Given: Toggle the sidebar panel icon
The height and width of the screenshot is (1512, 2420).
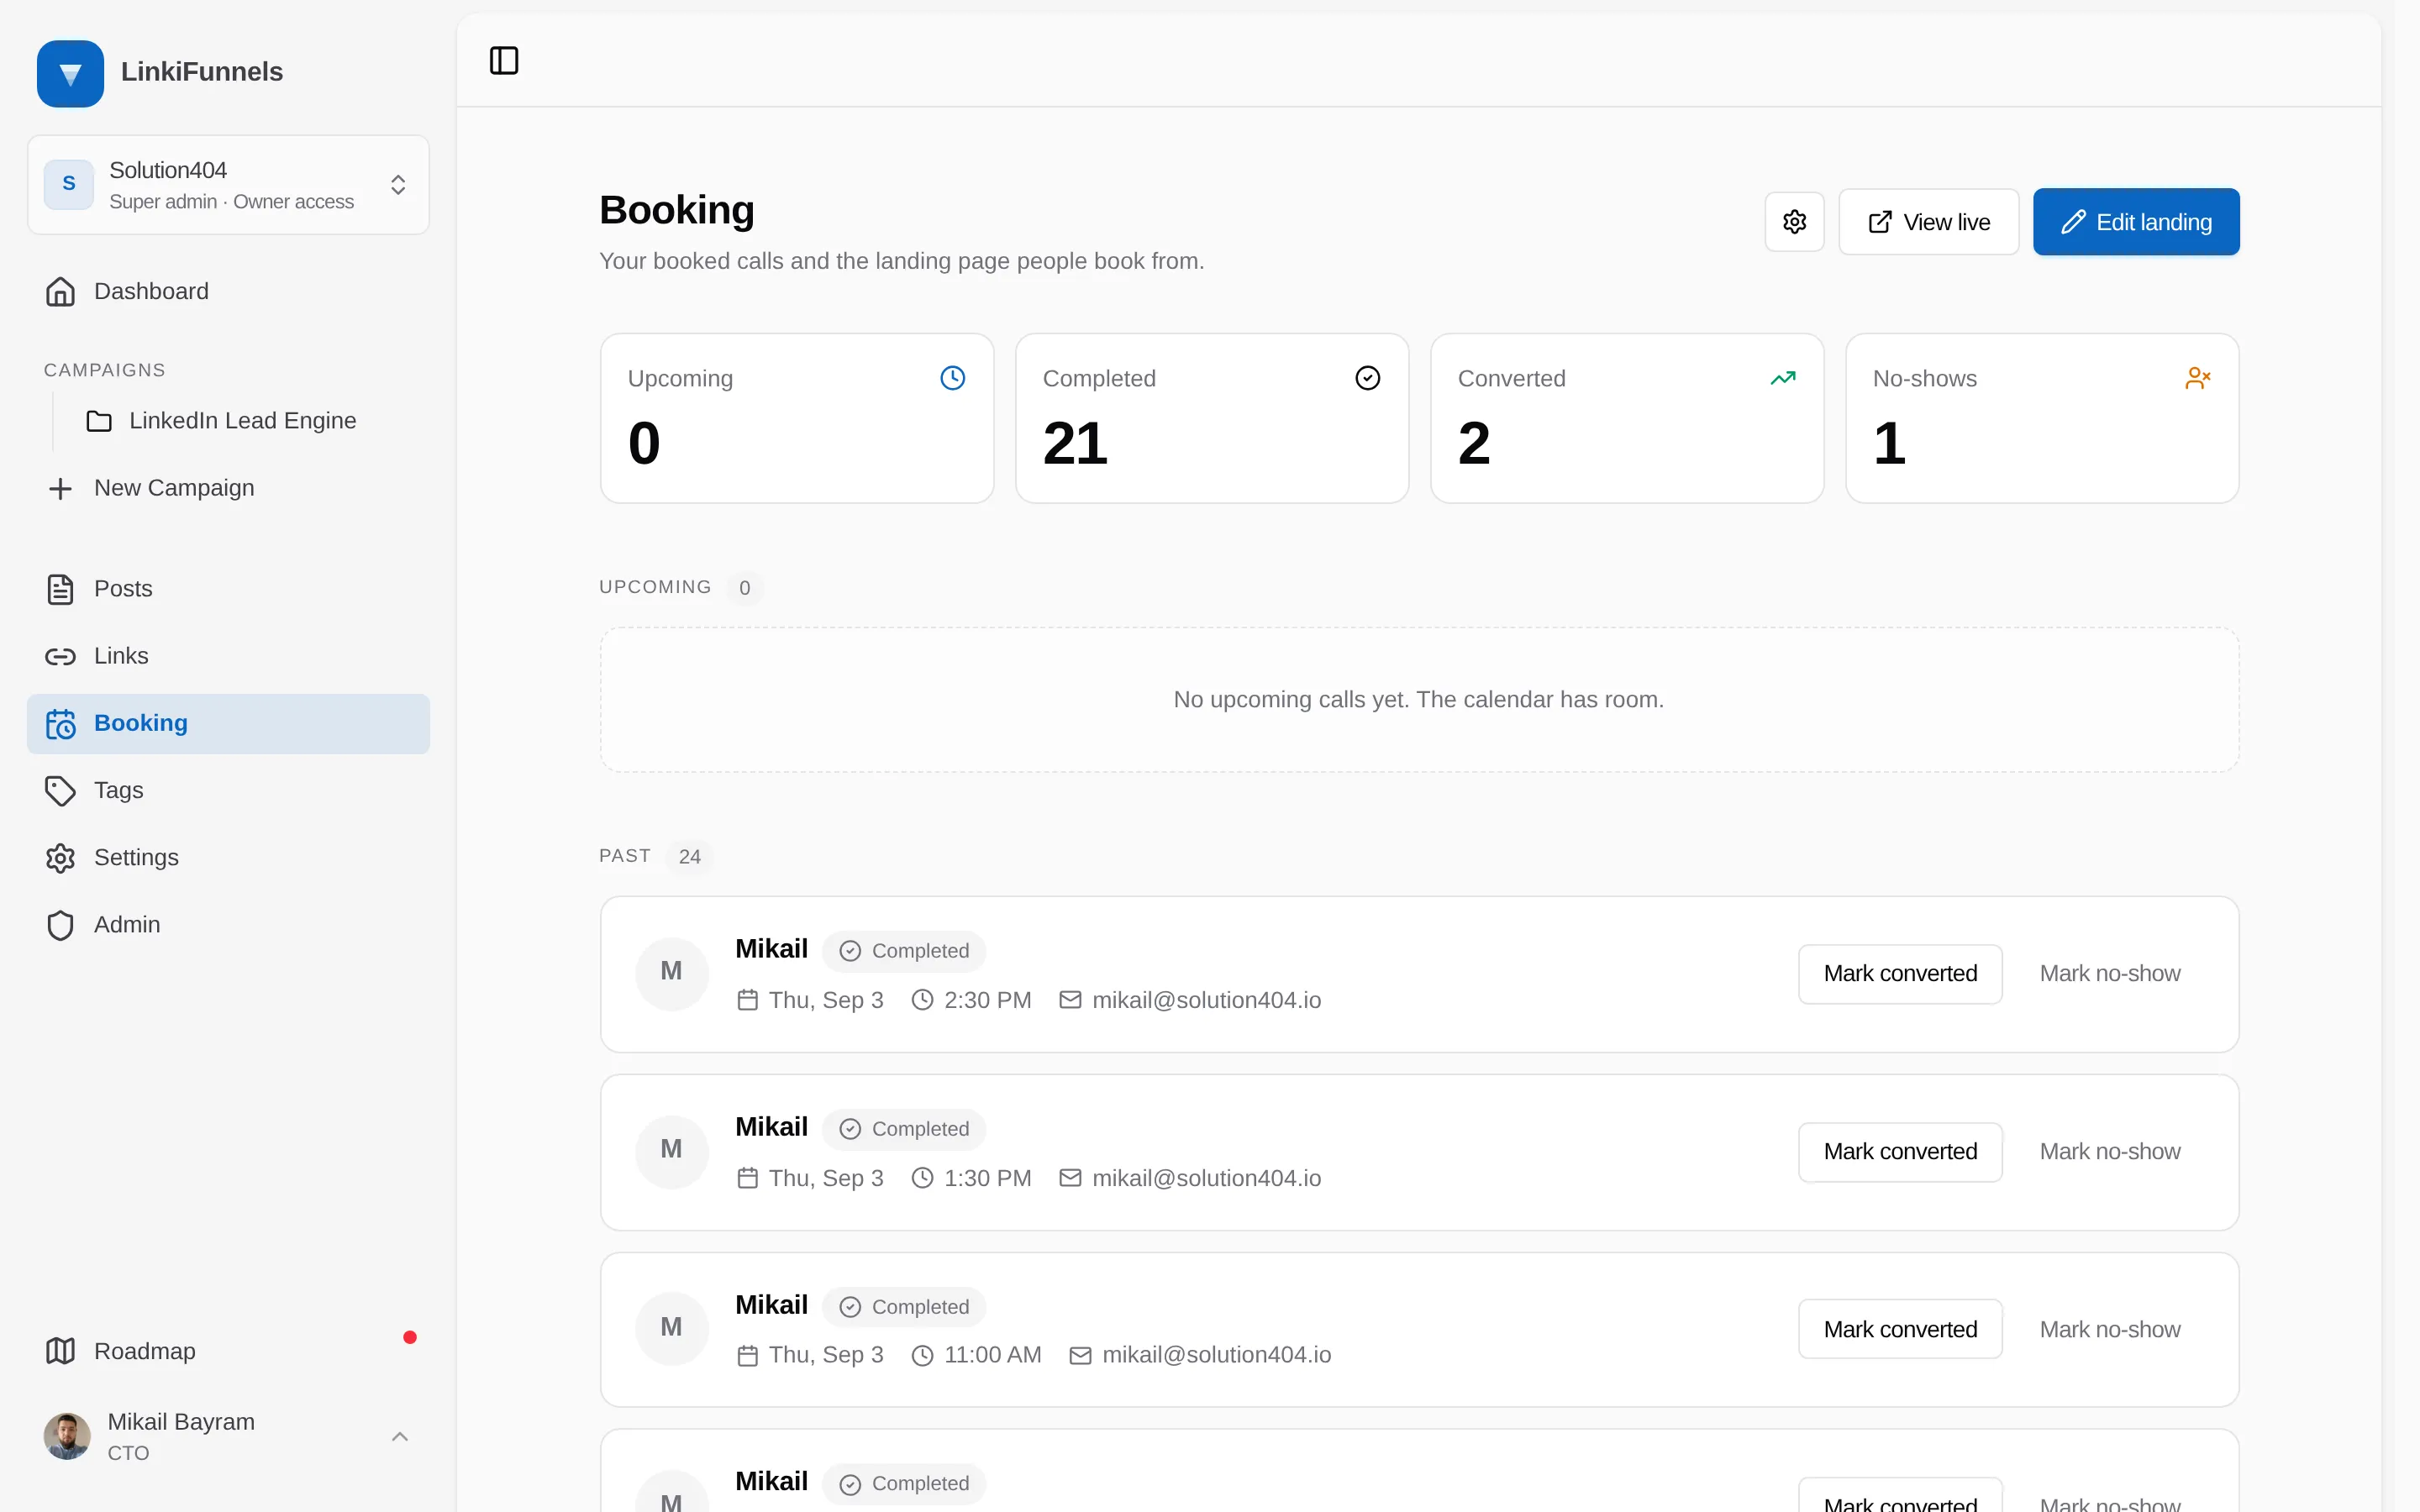Looking at the screenshot, I should coord(504,61).
